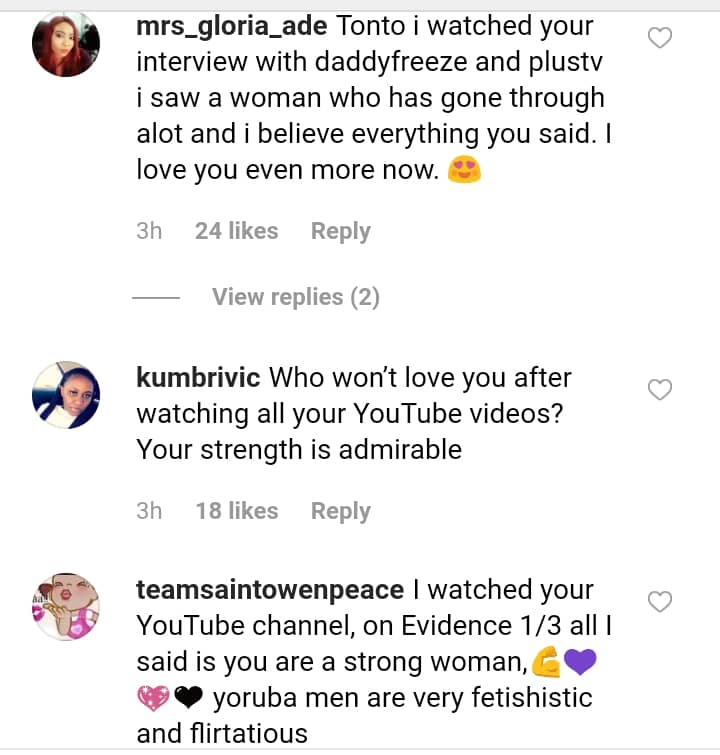This screenshot has height=755, width=720.
Task: Open kumbrivic username link
Action: point(198,378)
